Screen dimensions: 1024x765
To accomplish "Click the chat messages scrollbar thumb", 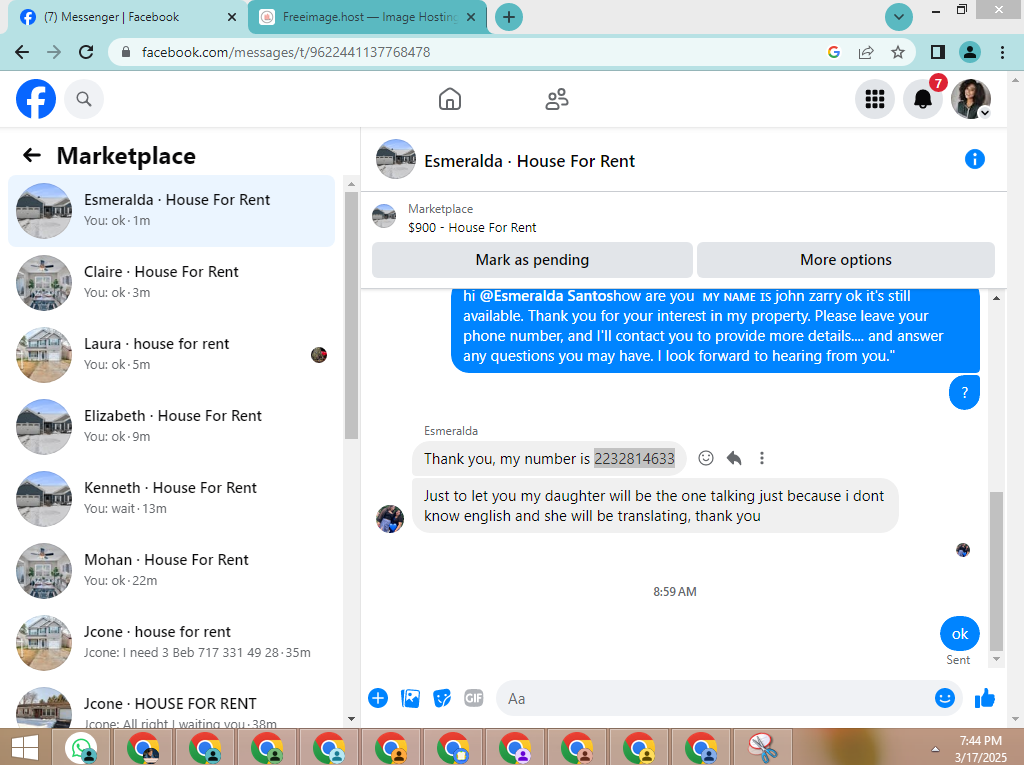I will (x=996, y=570).
